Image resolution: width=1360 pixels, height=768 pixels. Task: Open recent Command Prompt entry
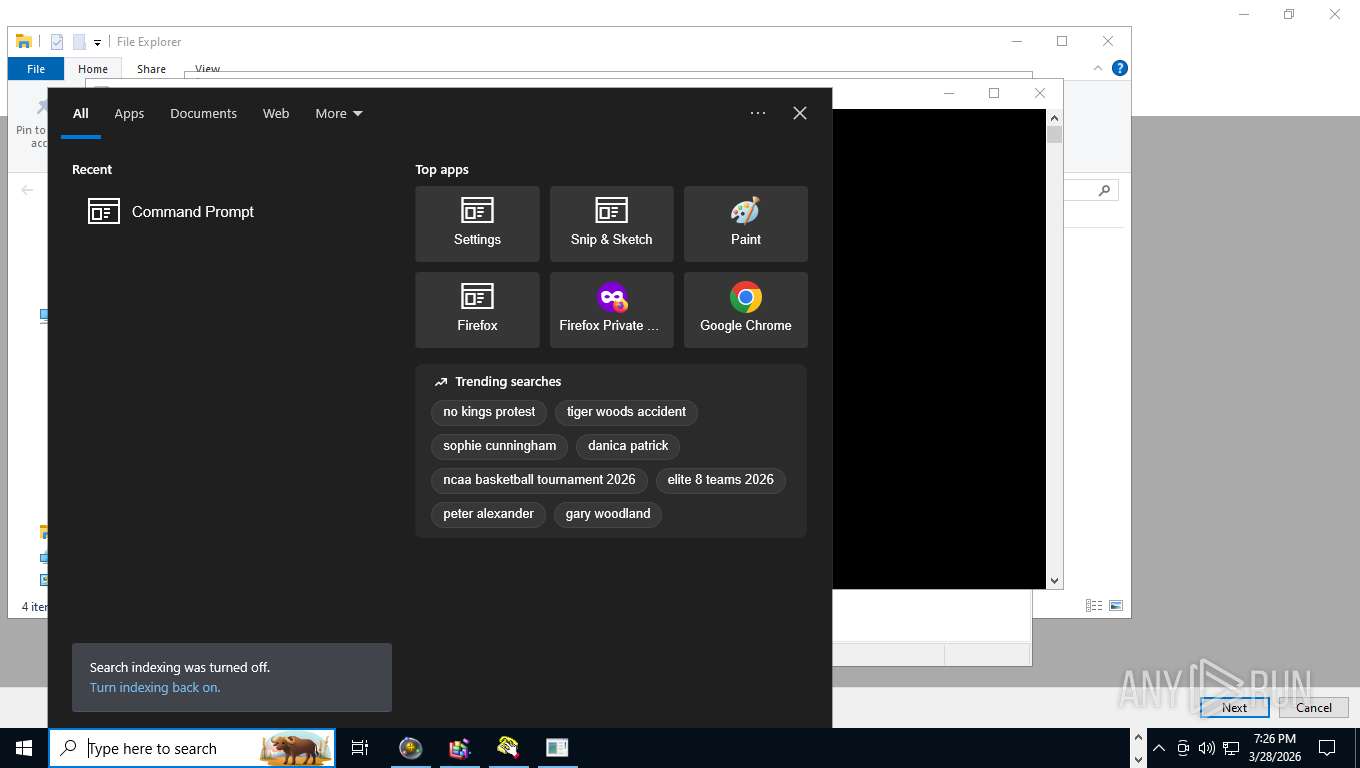click(x=232, y=212)
